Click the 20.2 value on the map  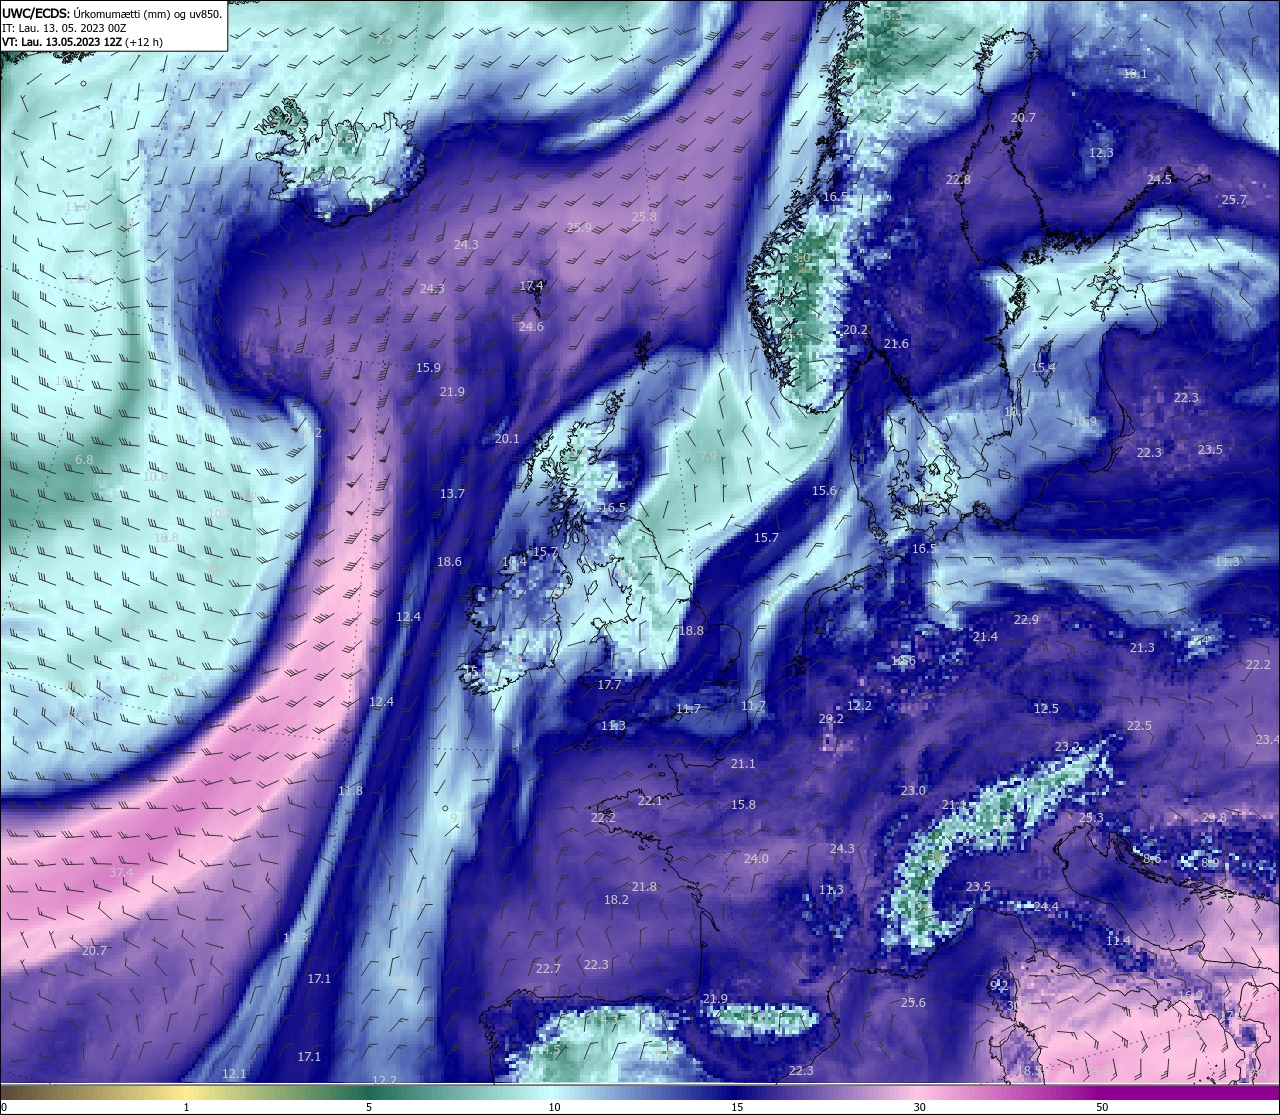[x=855, y=329]
